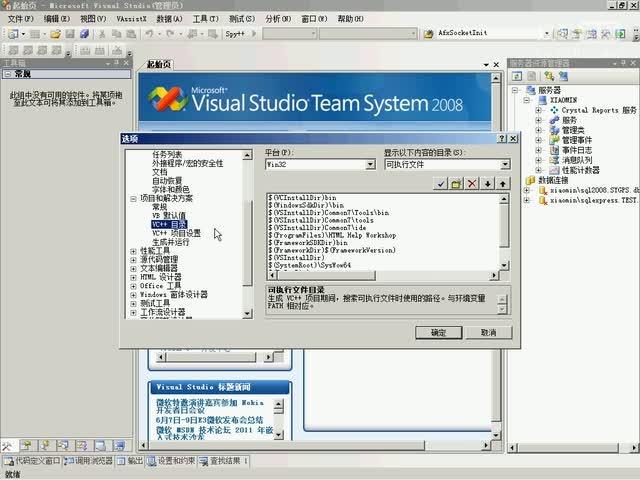Open the Output tab at bottom
The width and height of the screenshot is (640, 480).
[x=130, y=461]
